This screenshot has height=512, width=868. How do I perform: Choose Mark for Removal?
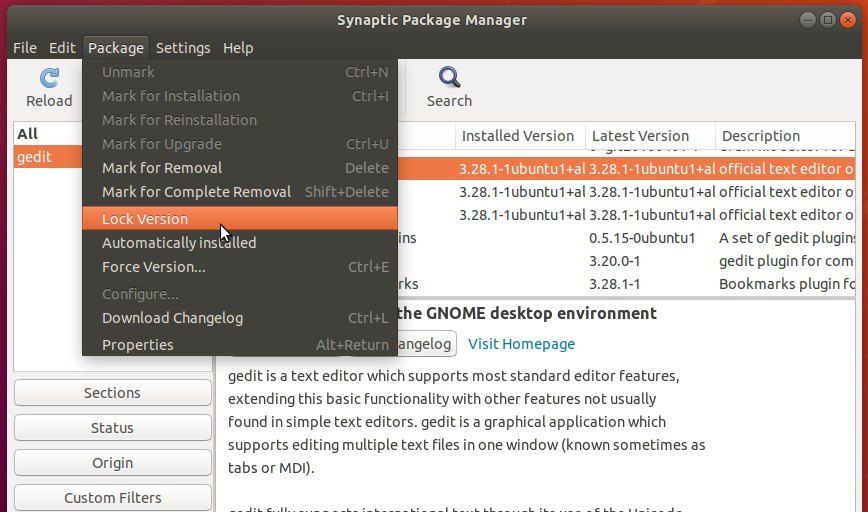pyautogui.click(x=240, y=168)
